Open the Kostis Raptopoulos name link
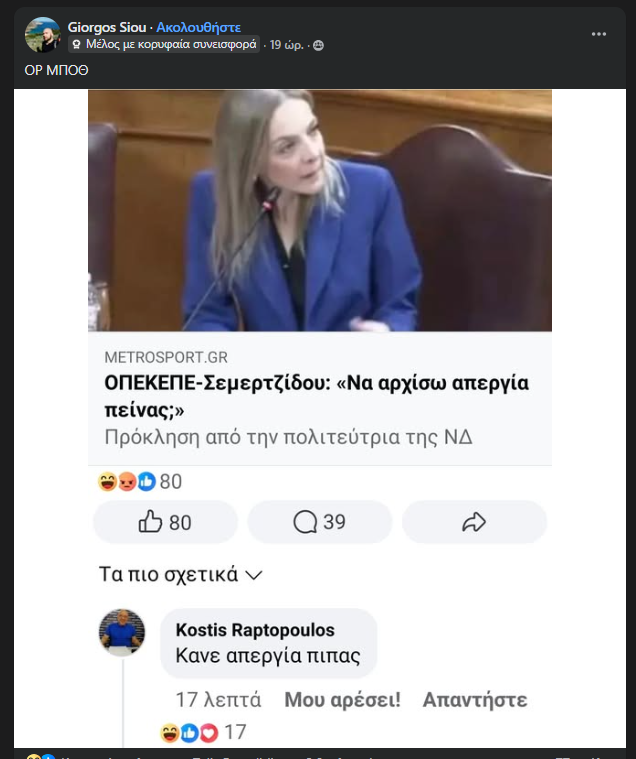 pyautogui.click(x=255, y=630)
